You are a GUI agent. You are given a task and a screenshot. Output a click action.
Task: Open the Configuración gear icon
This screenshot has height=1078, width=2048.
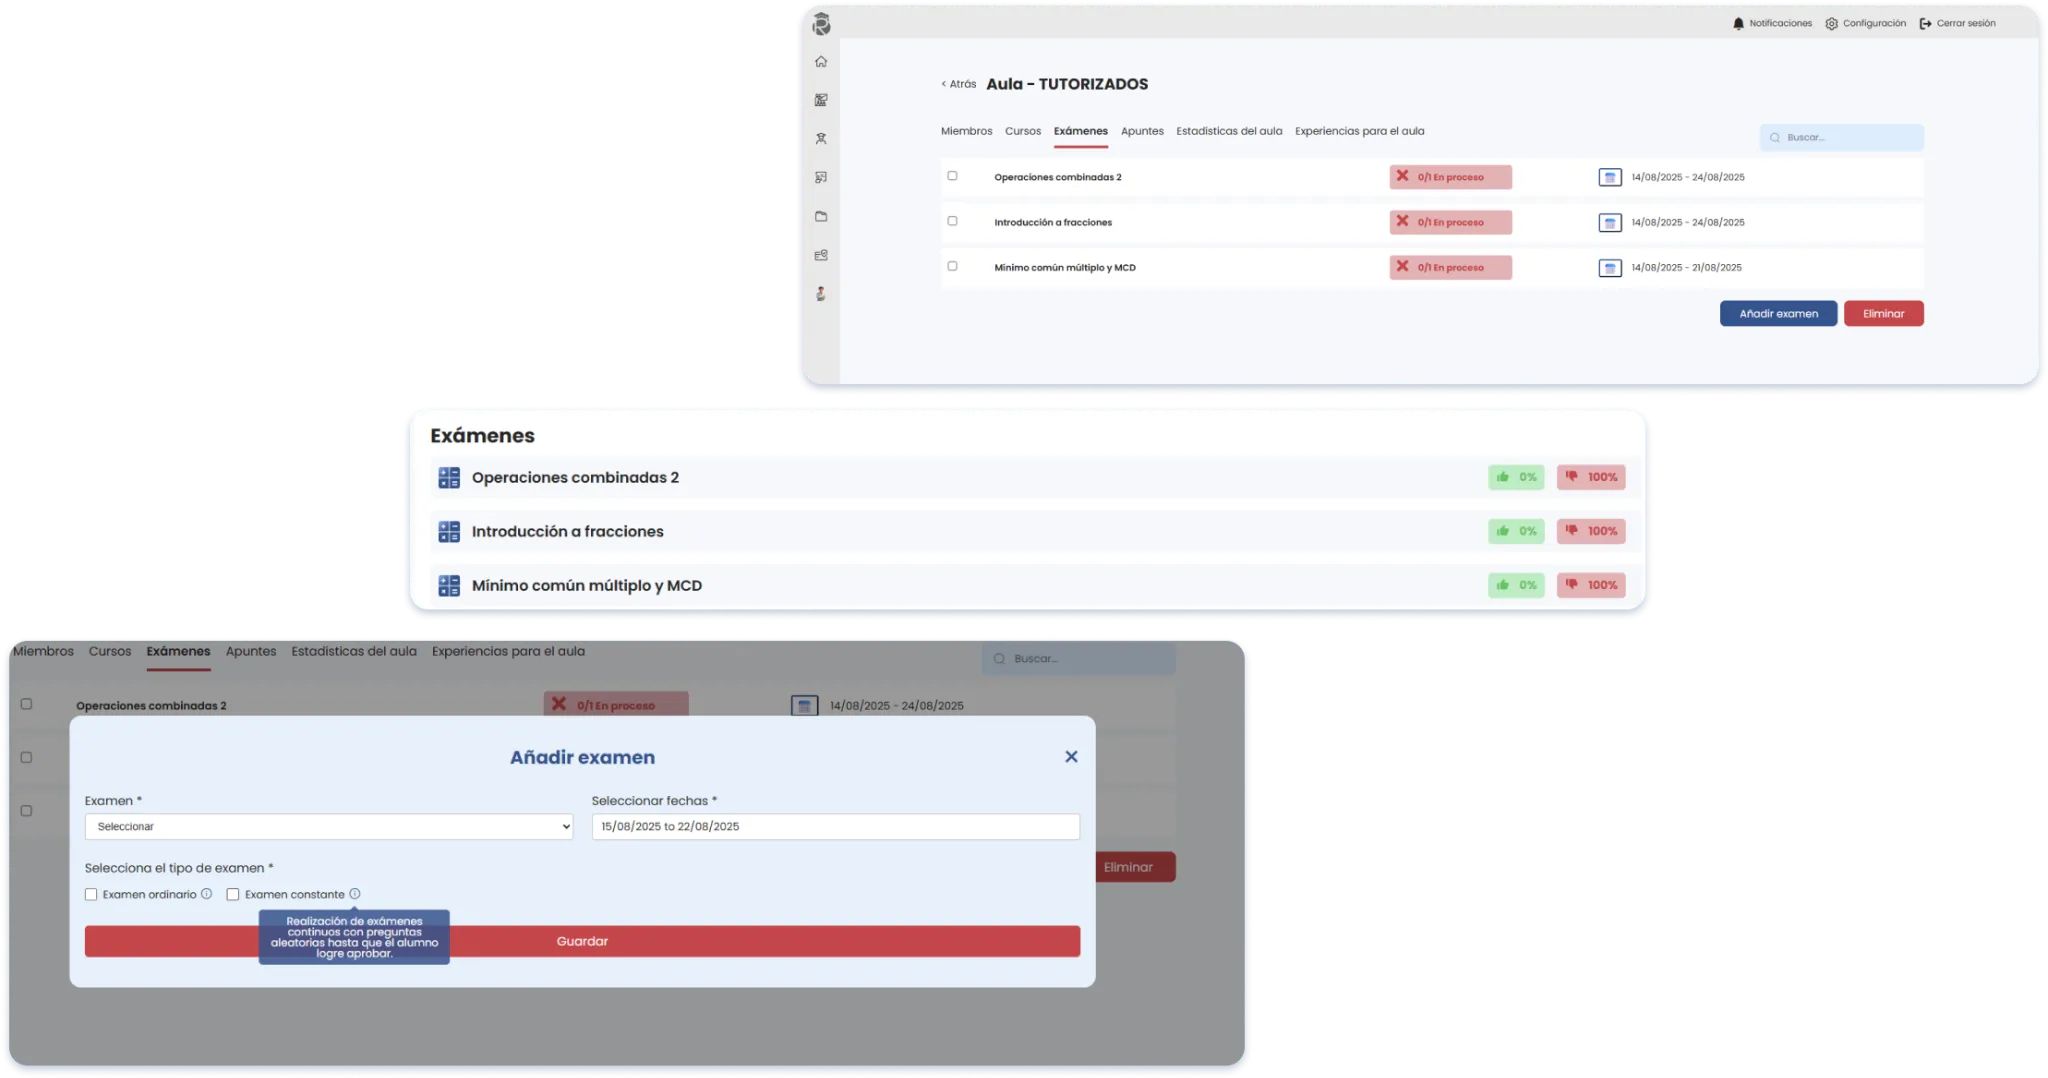[x=1831, y=24]
